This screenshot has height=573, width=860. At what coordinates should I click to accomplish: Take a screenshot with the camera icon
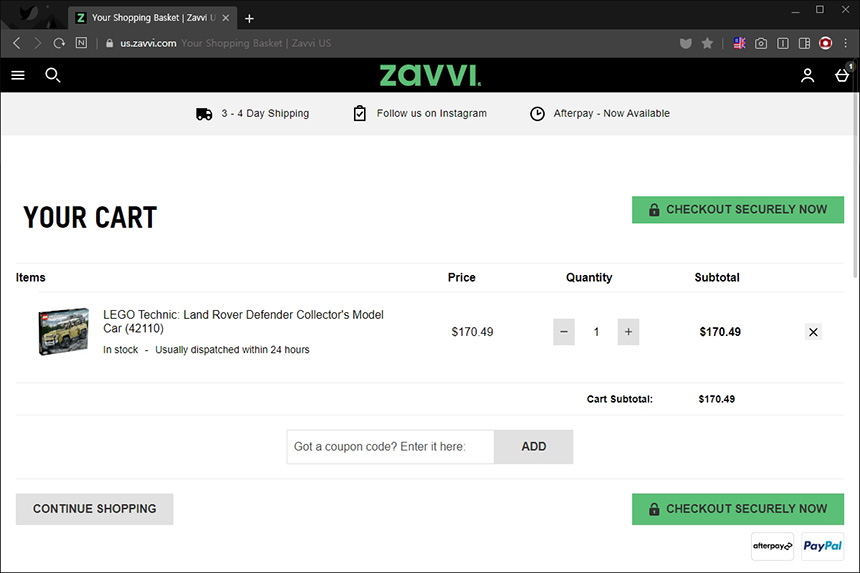(x=761, y=43)
